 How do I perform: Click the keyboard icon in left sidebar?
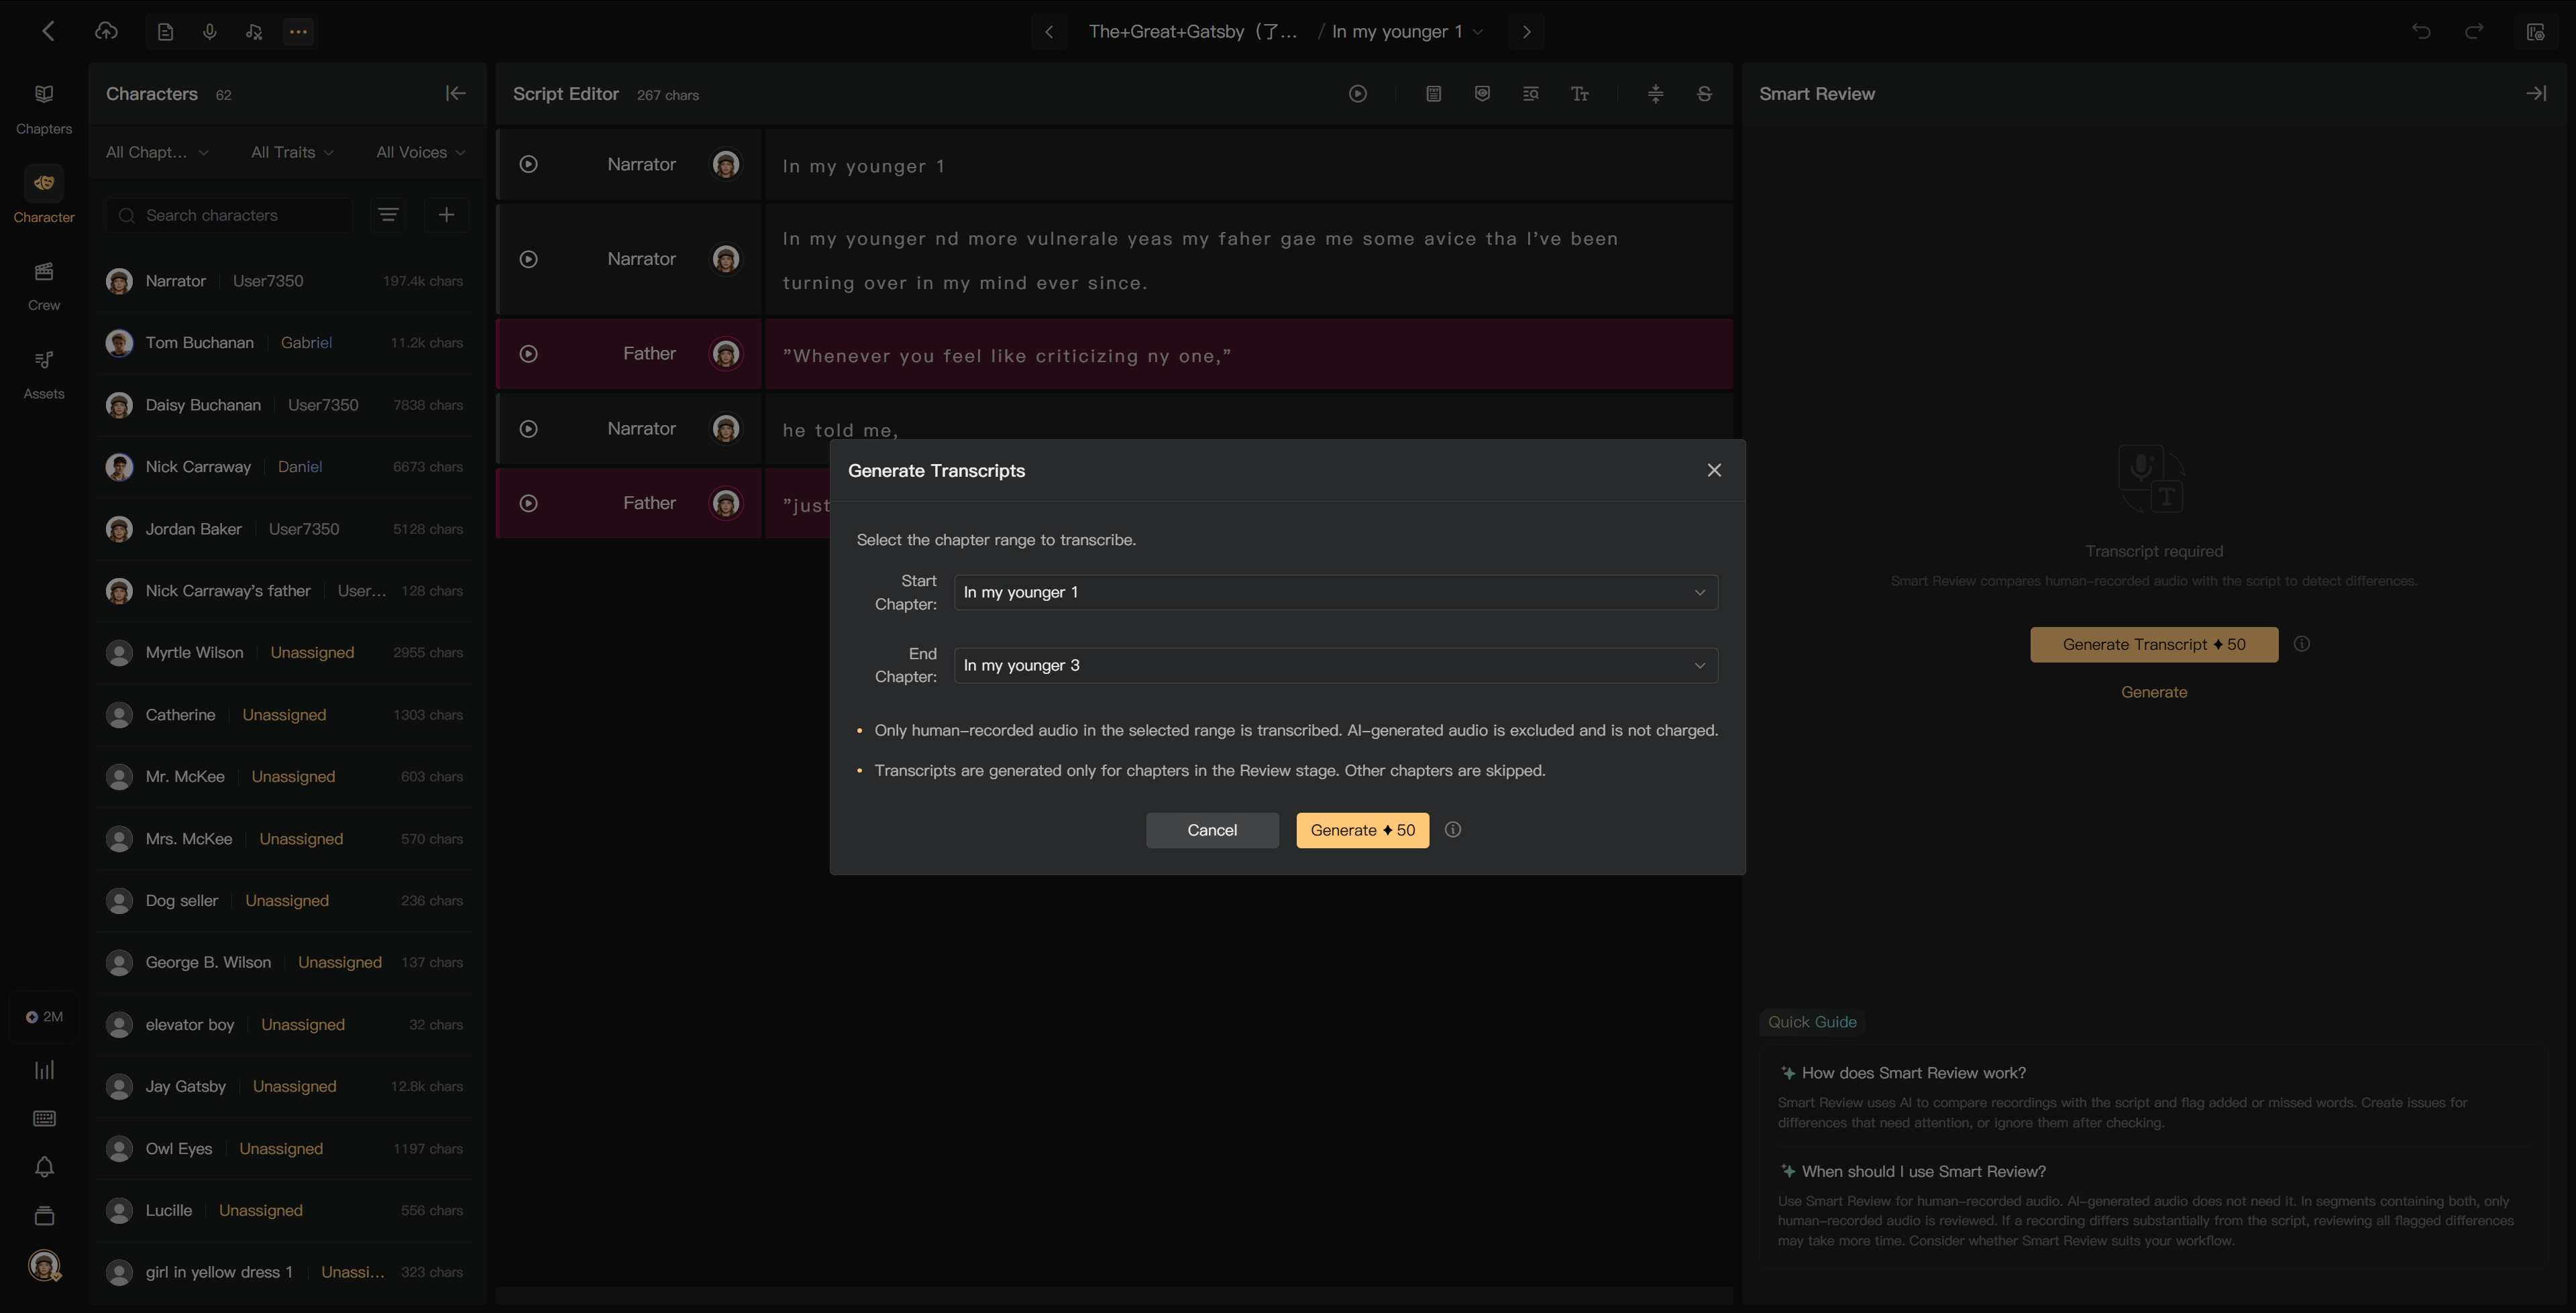44,1118
